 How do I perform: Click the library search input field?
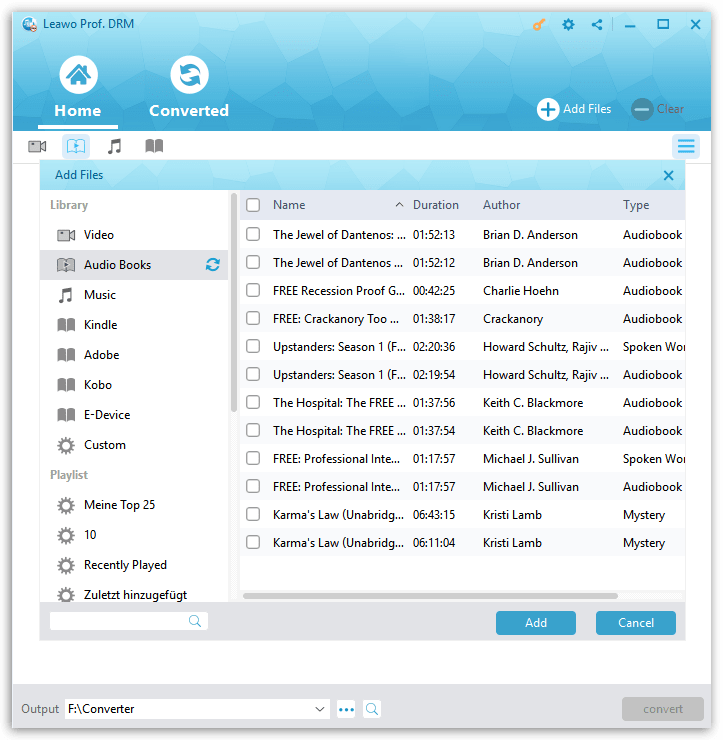[118, 622]
